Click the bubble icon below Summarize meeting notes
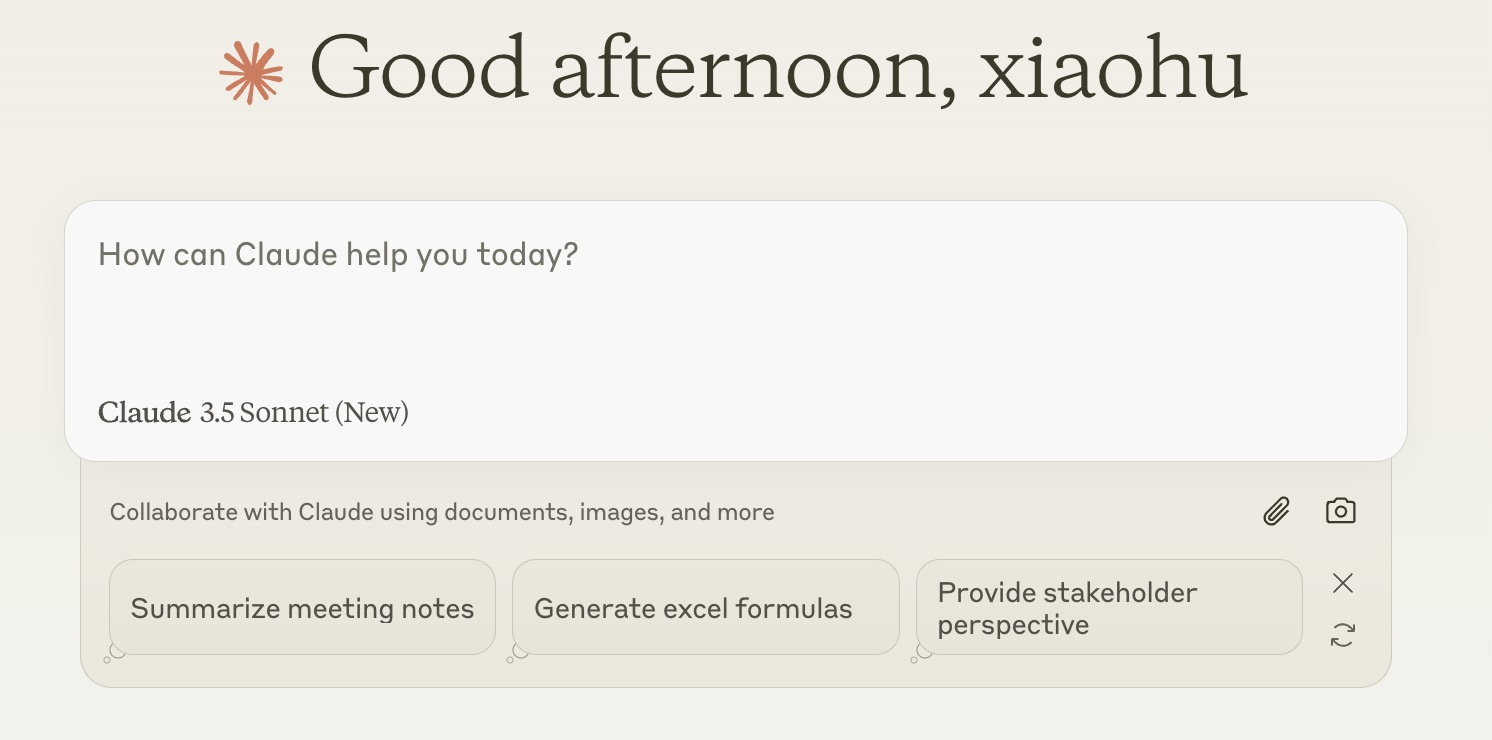This screenshot has height=740, width=1492. [x=114, y=653]
